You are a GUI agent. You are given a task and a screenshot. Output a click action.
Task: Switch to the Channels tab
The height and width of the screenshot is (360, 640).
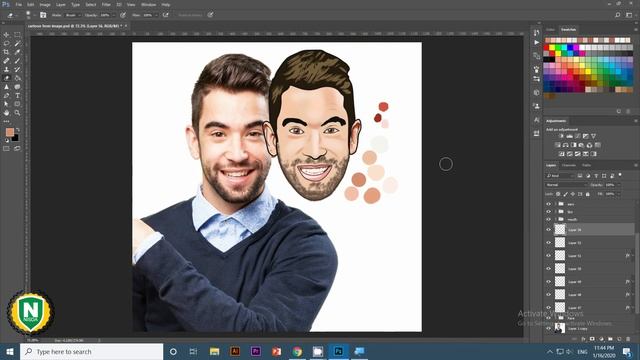(x=569, y=165)
